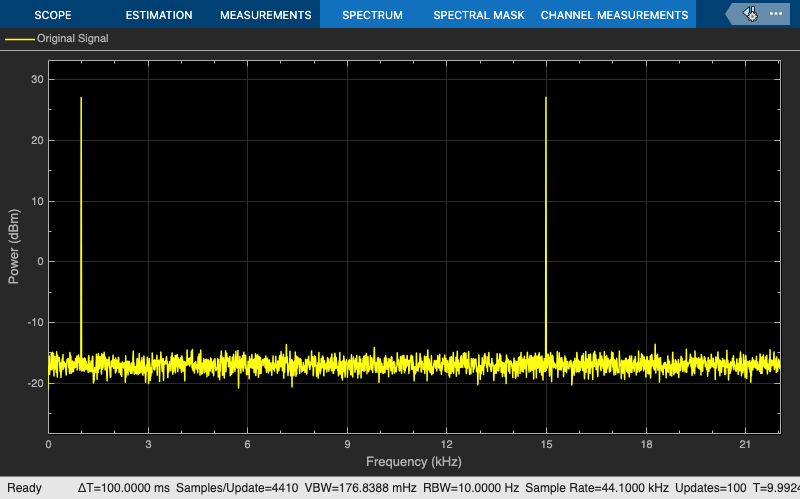
Task: Click the Ready status text
Action: [24, 488]
